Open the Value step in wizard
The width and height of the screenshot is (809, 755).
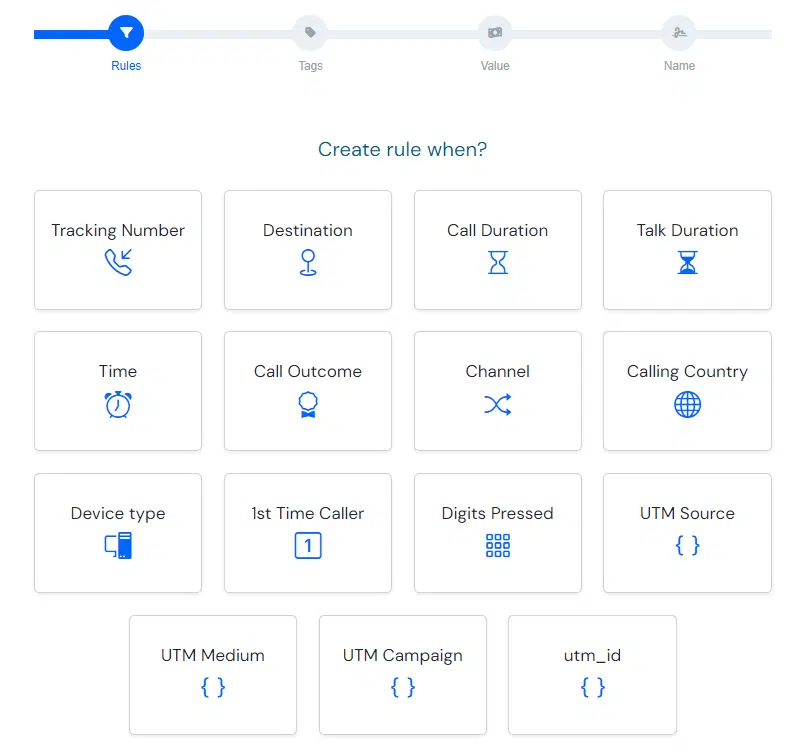point(495,33)
